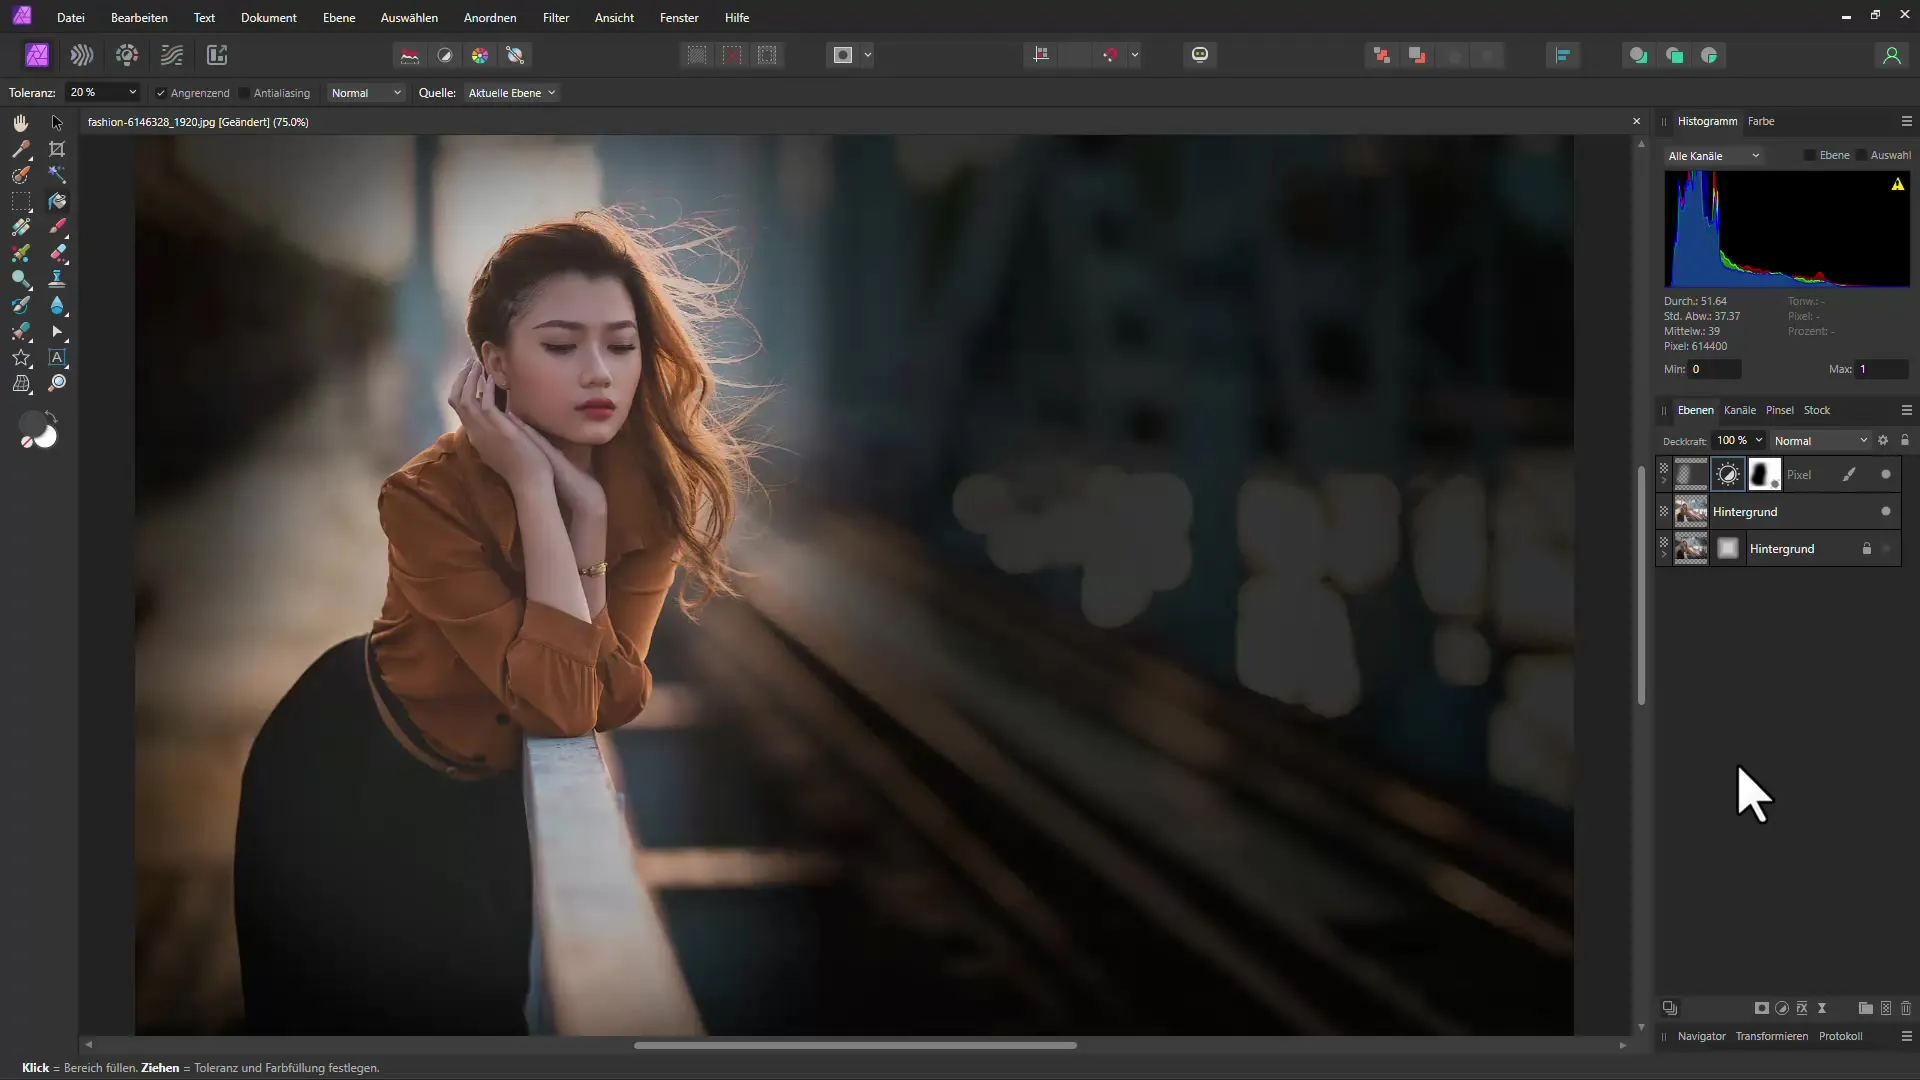Screen dimensions: 1920x1080
Task: Open account icon in top-right toolbar
Action: 1892,55
